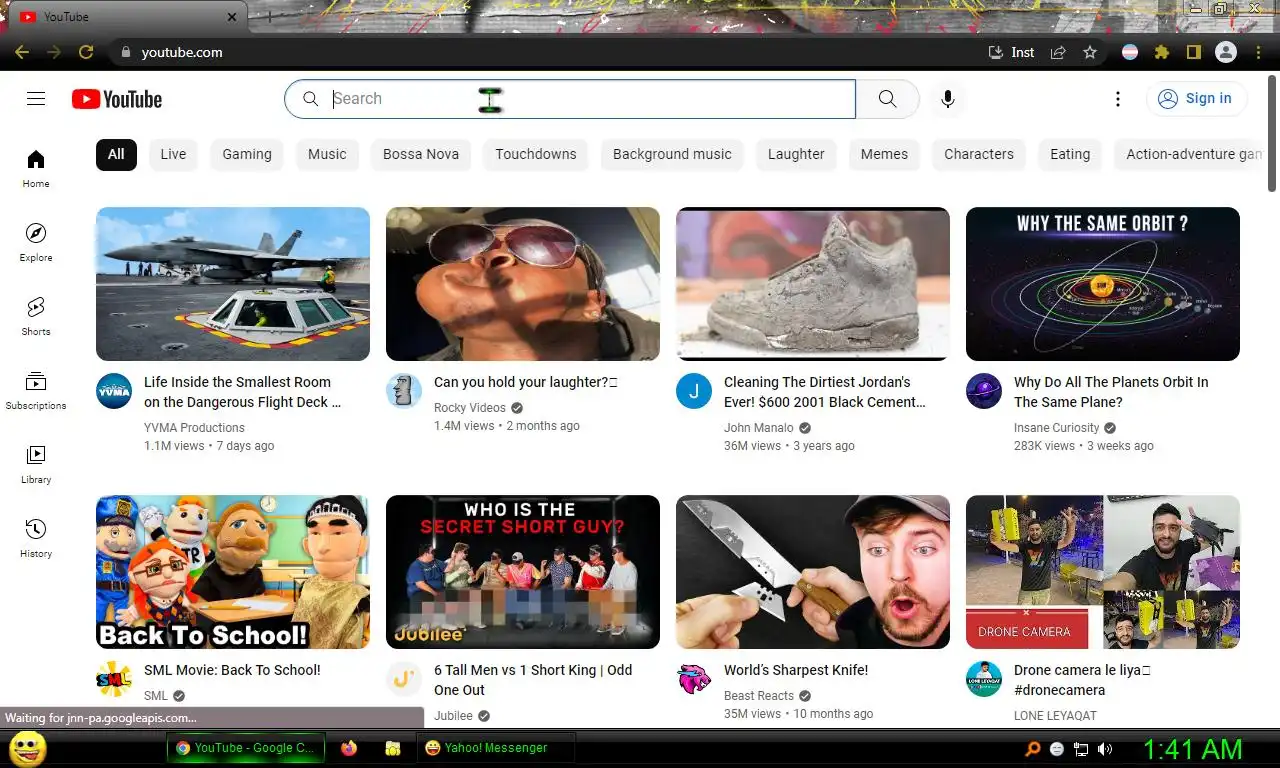1280x768 pixels.
Task: Select the Characters filter chip
Action: 979,154
